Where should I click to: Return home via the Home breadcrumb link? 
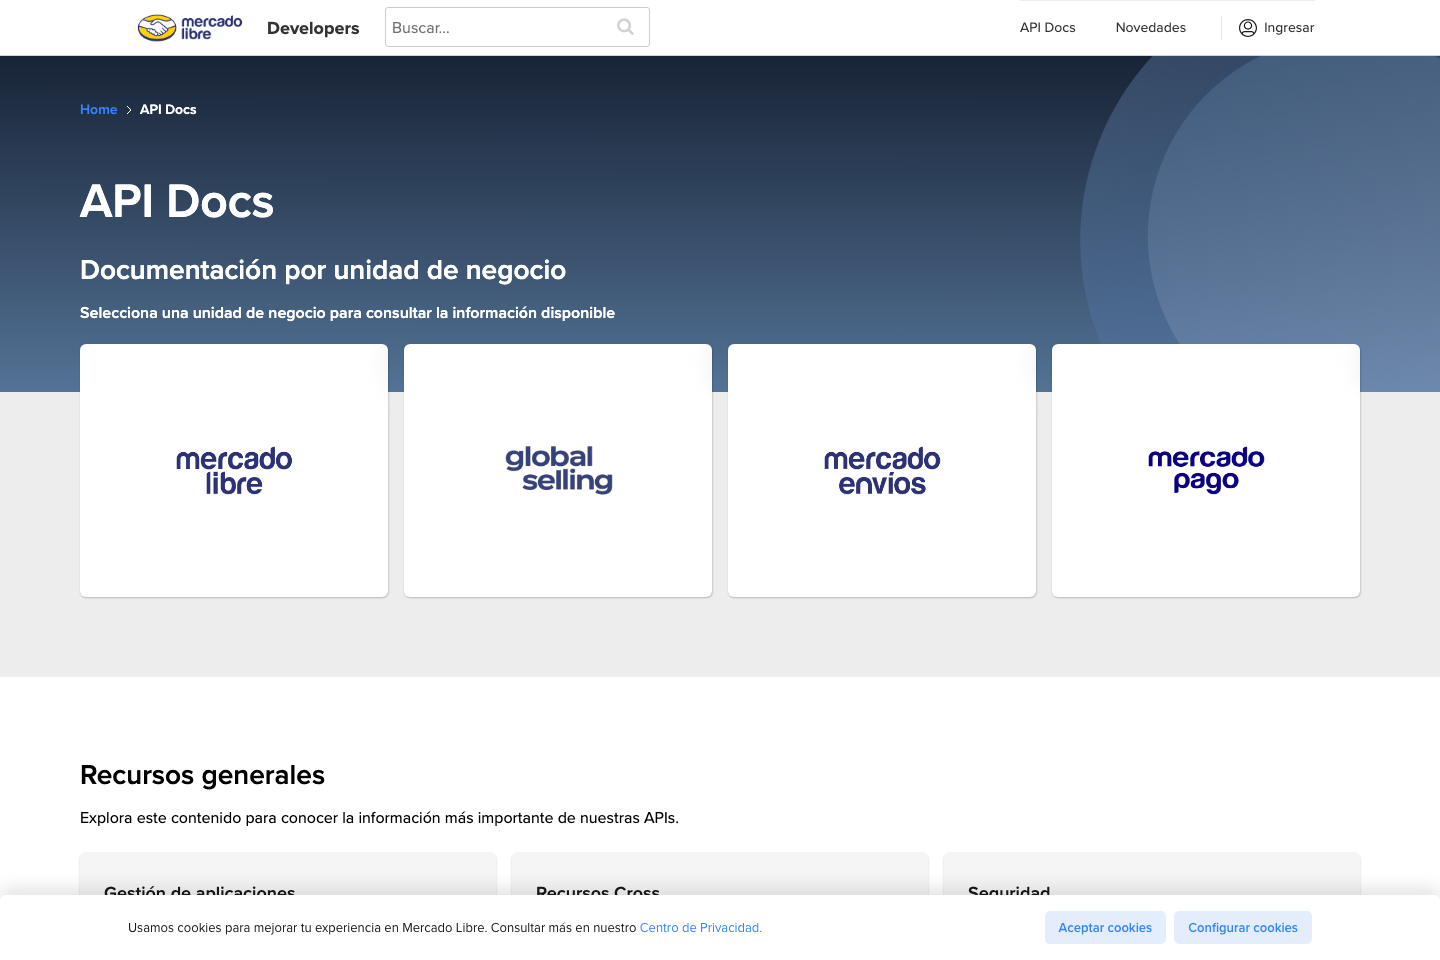(98, 109)
